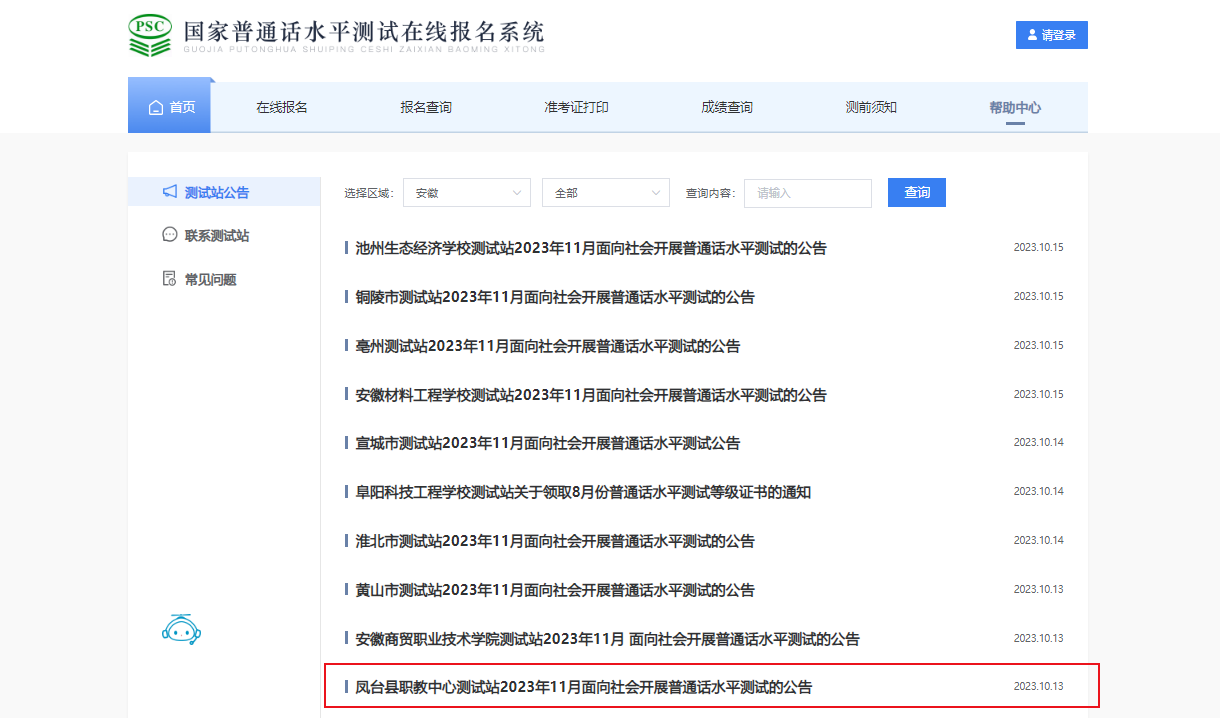Viewport: 1220px width, 718px height.
Task: Click the user icon in 请登录 button
Action: pyautogui.click(x=1032, y=35)
